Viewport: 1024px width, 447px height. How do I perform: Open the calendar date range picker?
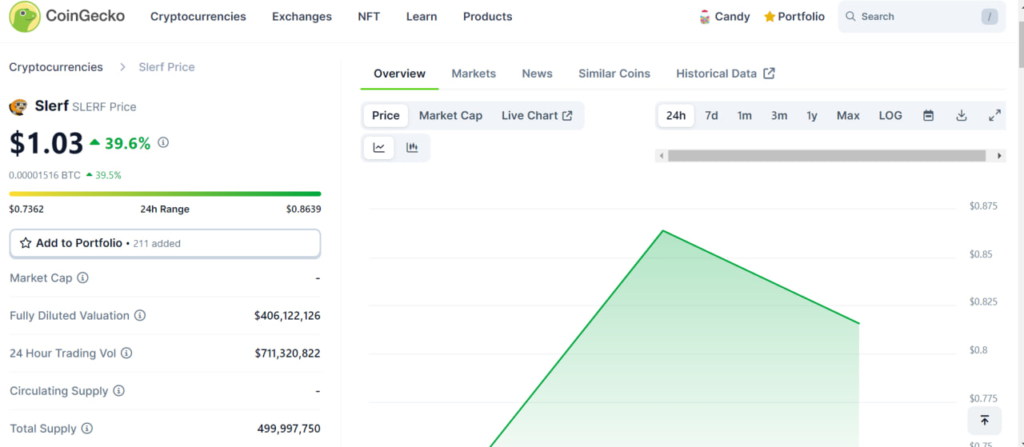928,116
